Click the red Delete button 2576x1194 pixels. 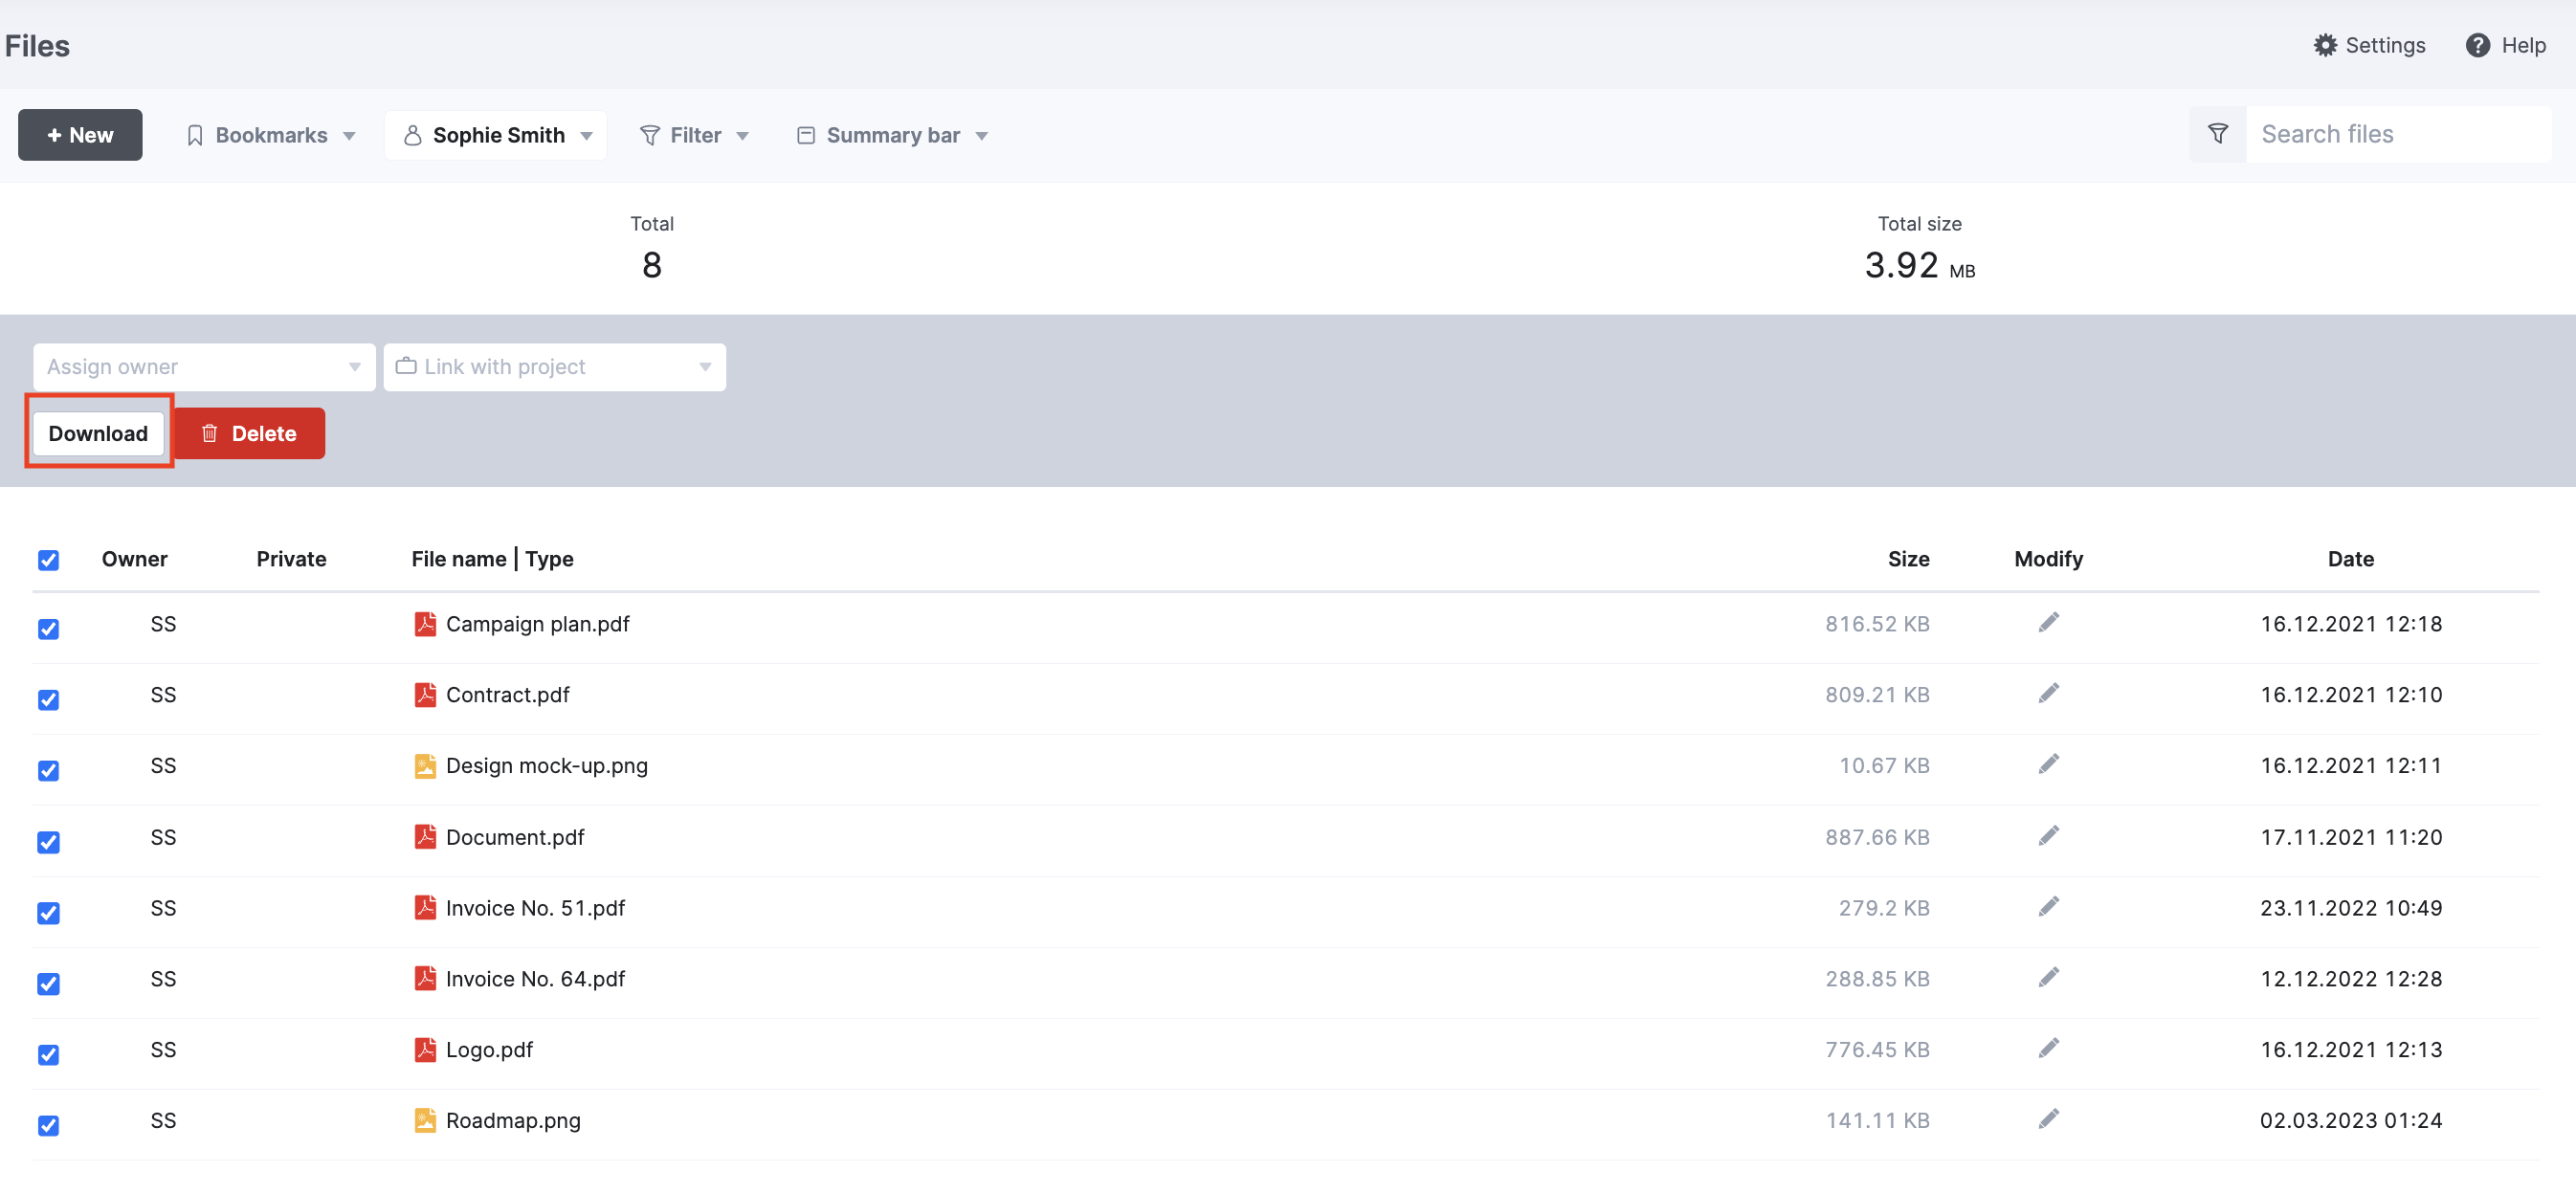249,434
